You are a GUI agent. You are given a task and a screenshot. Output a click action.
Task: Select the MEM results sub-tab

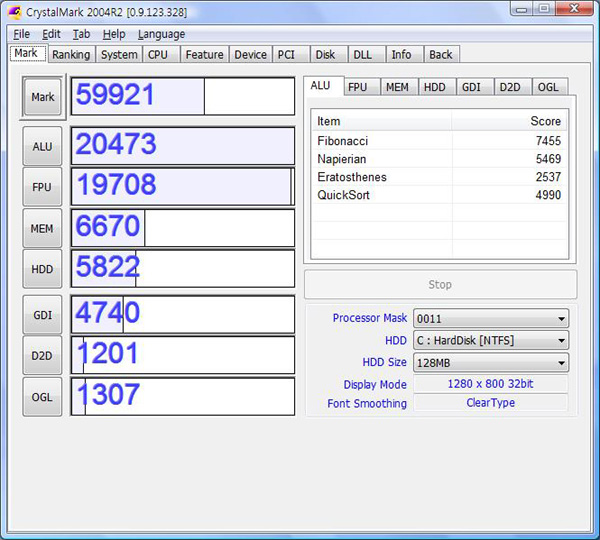click(x=397, y=87)
